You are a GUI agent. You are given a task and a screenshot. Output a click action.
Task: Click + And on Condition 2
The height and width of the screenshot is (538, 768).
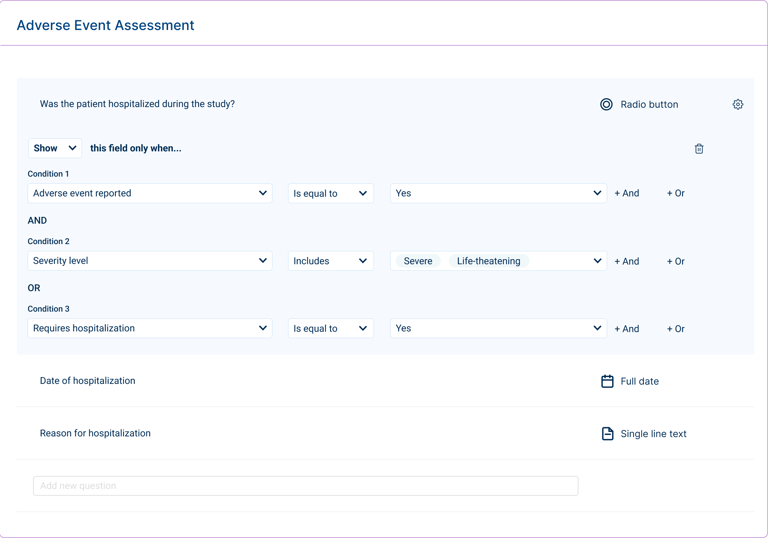[627, 261]
